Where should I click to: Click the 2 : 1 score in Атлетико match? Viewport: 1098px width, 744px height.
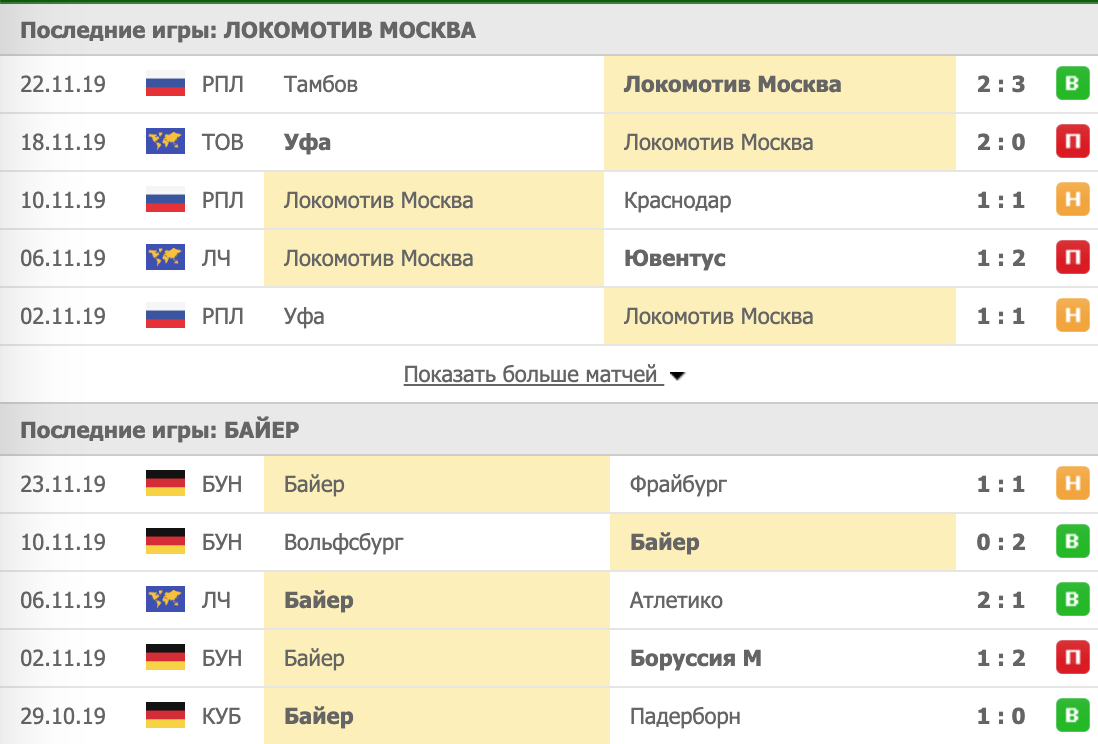point(1001,600)
